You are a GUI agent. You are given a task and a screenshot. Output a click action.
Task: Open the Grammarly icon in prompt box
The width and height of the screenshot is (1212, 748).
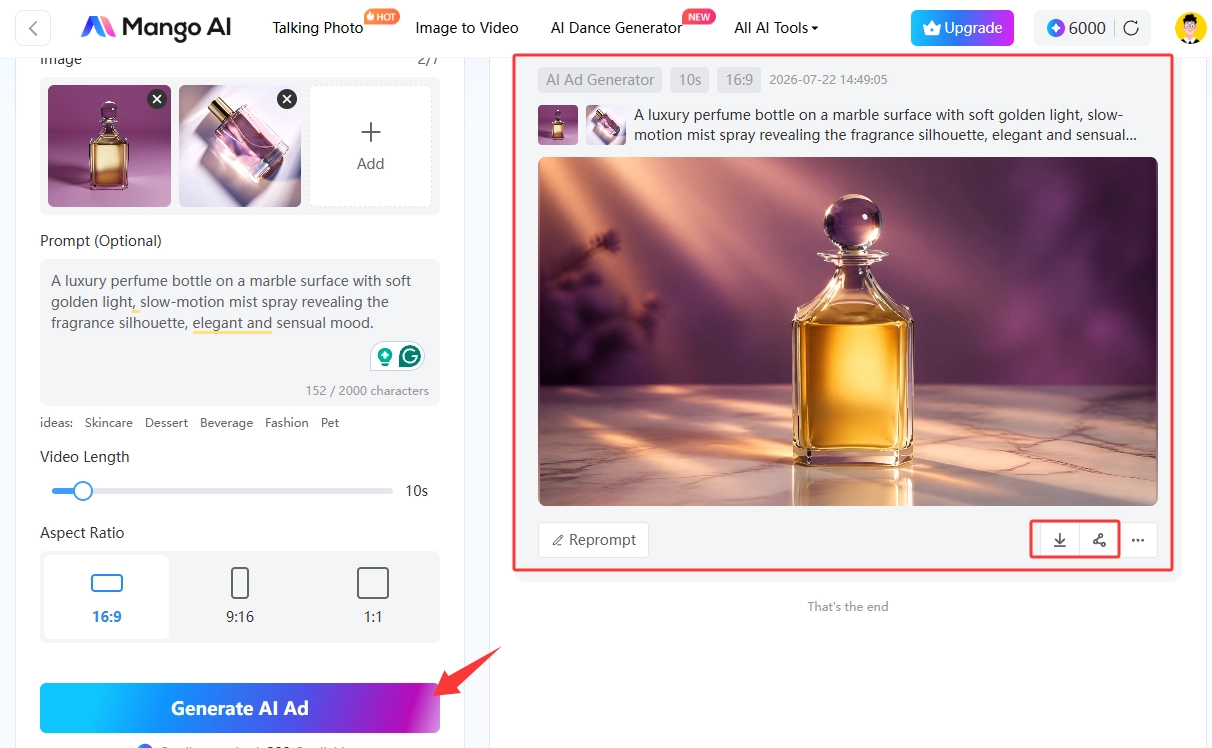pos(410,356)
